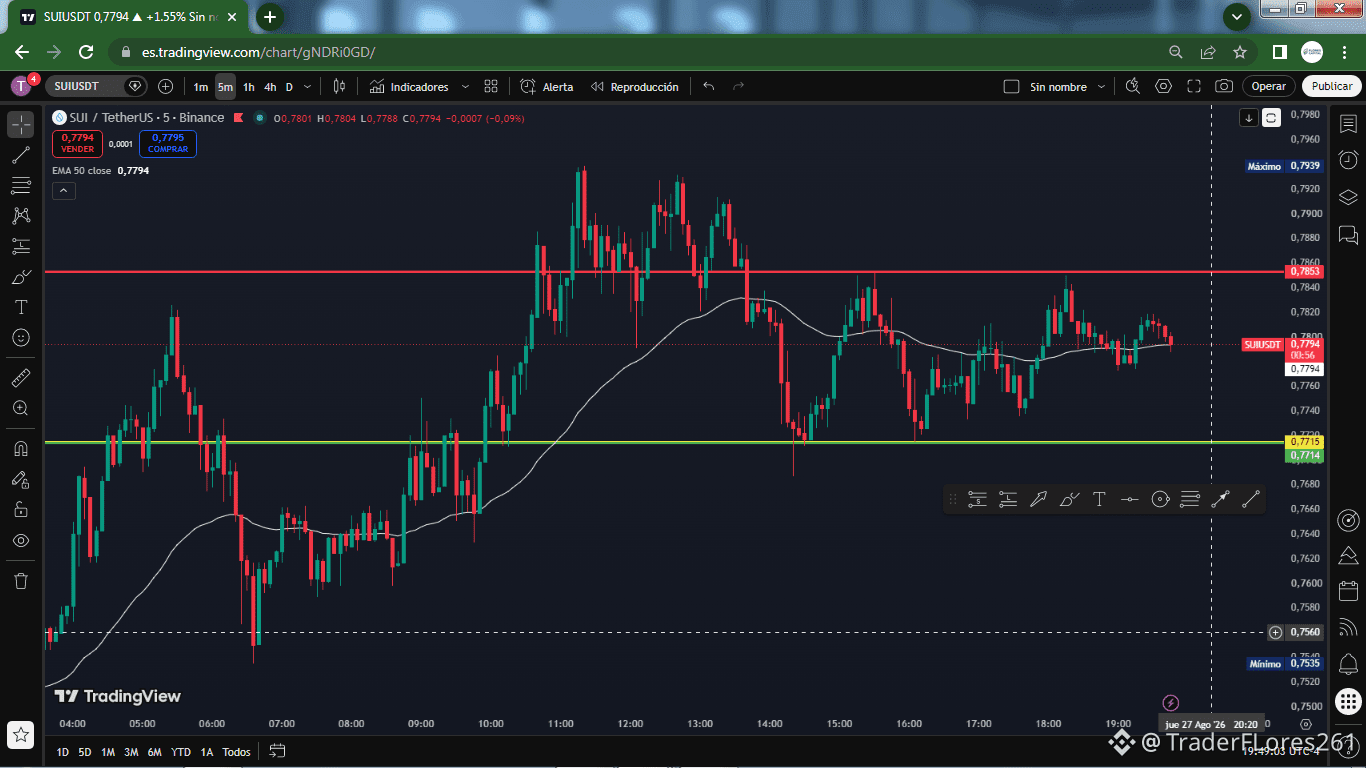This screenshot has height=768, width=1366.
Task: Open the chart settings hexagon icon
Action: coord(1163,87)
